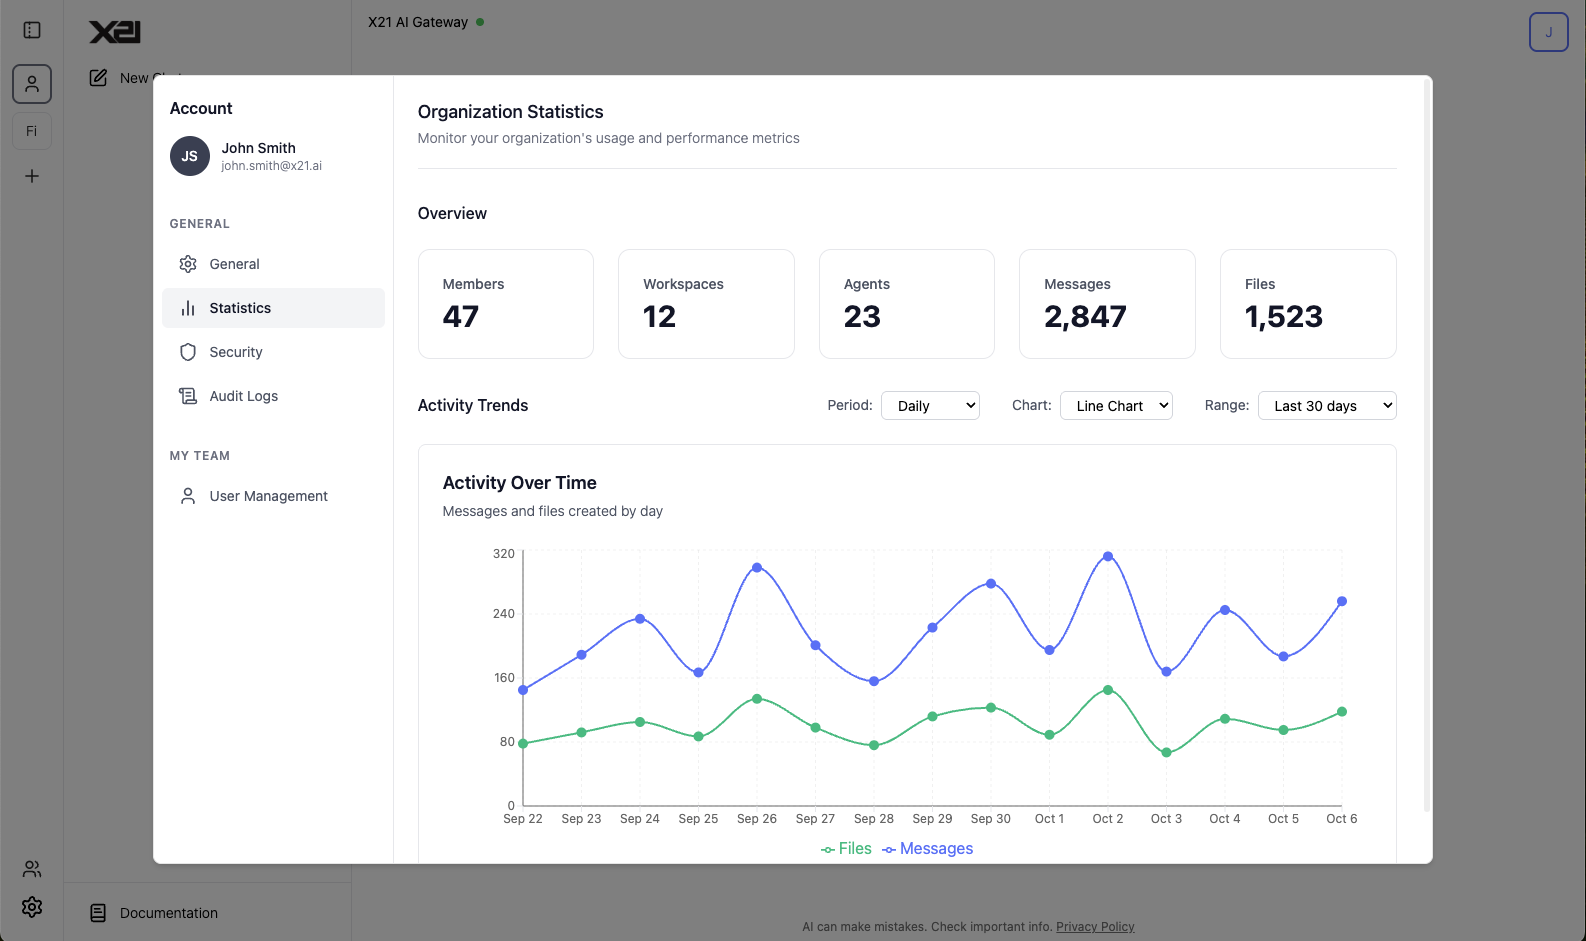
Task: Click the J avatar button top right
Action: click(1548, 32)
